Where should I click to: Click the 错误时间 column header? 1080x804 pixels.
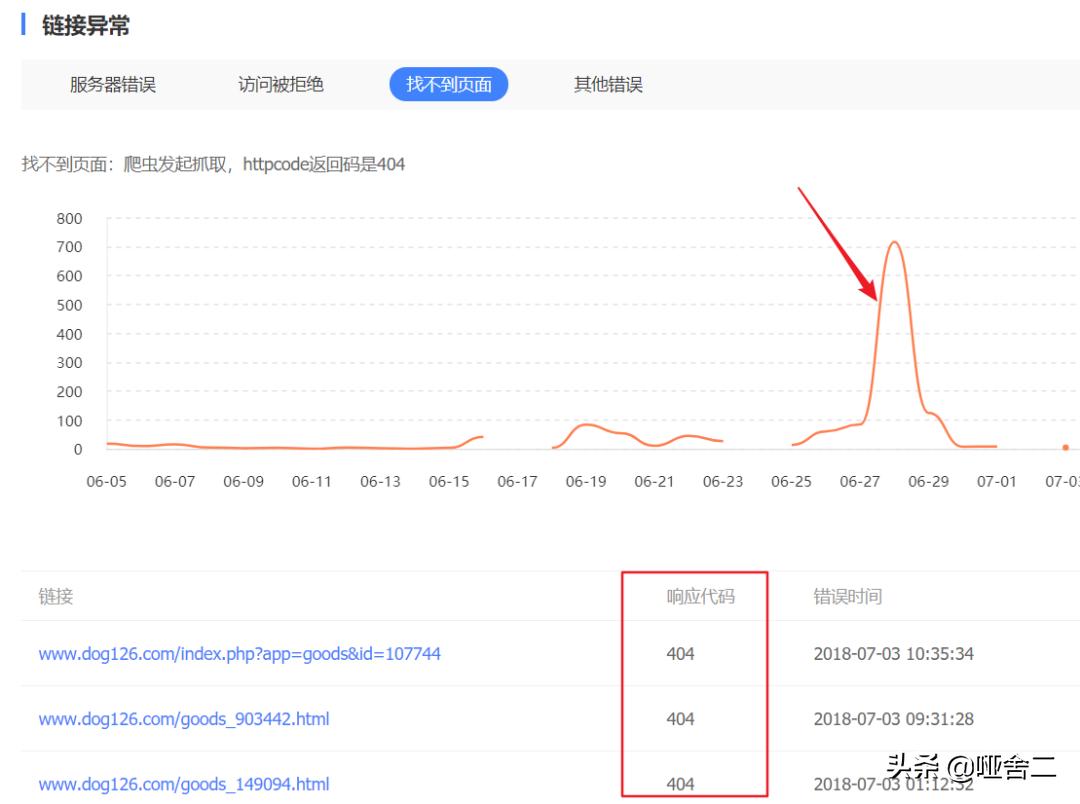pos(848,595)
